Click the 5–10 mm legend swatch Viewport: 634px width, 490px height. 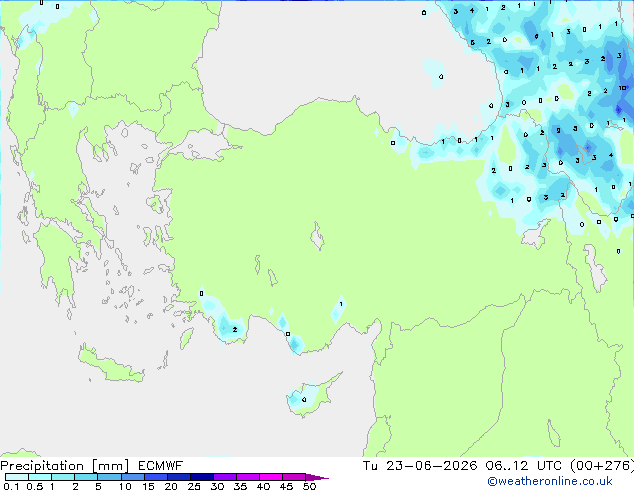109,477
